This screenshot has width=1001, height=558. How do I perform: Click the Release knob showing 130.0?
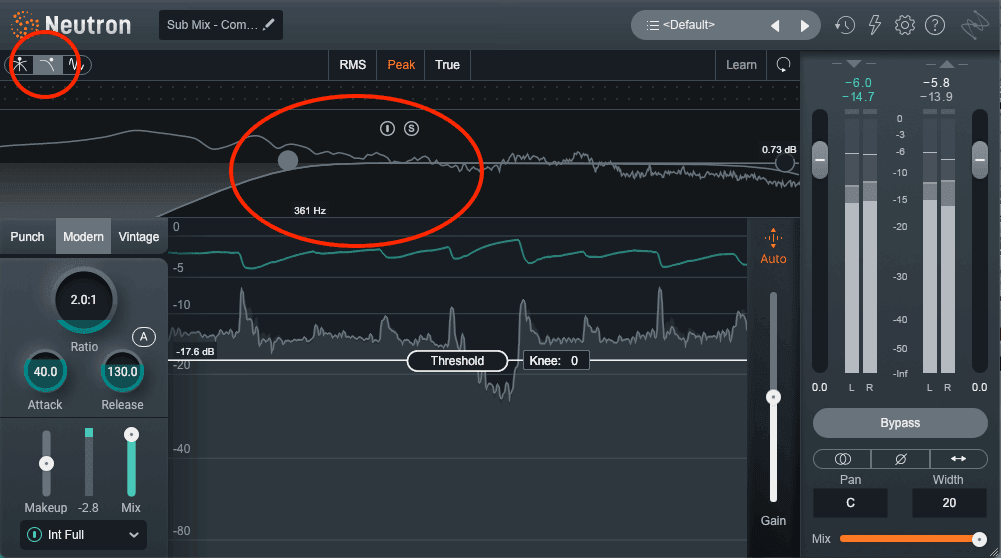coord(122,372)
